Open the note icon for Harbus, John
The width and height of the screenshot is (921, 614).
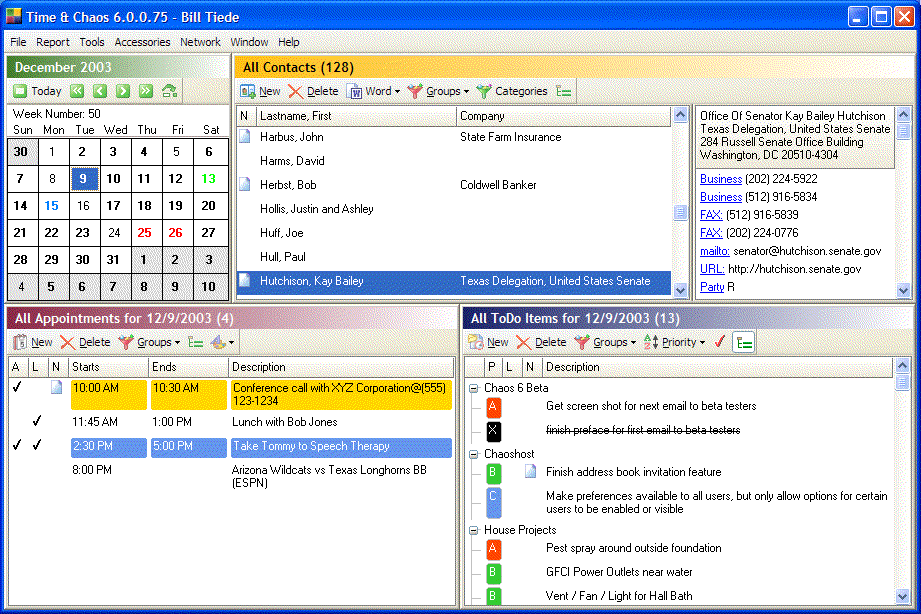tap(244, 137)
